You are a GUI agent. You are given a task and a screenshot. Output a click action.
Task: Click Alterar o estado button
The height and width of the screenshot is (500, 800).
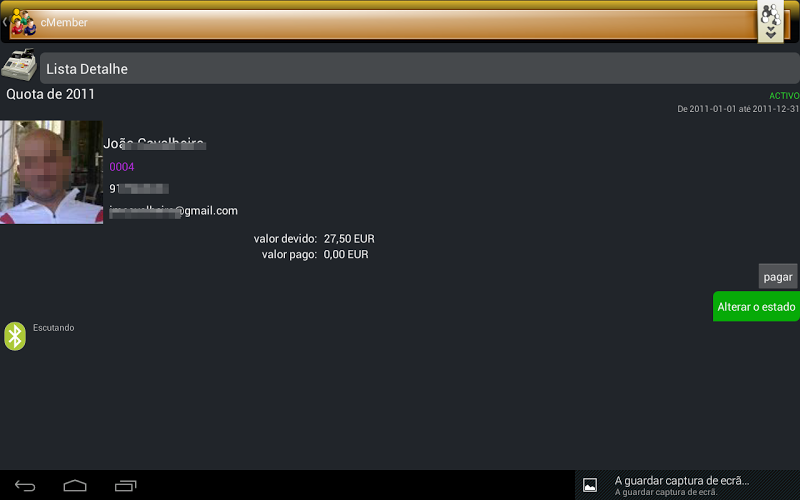pyautogui.click(x=756, y=307)
